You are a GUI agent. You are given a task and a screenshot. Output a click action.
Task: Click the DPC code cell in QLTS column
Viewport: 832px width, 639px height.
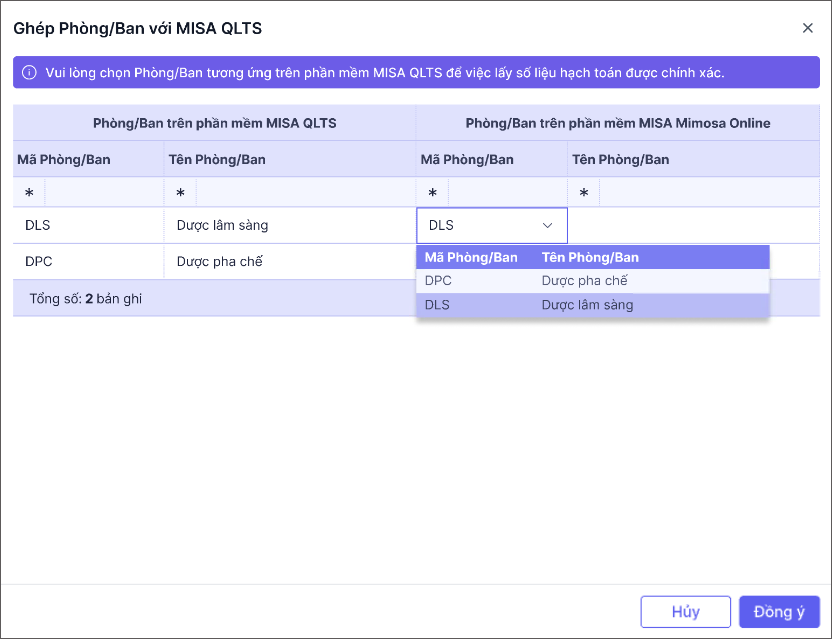coord(89,262)
